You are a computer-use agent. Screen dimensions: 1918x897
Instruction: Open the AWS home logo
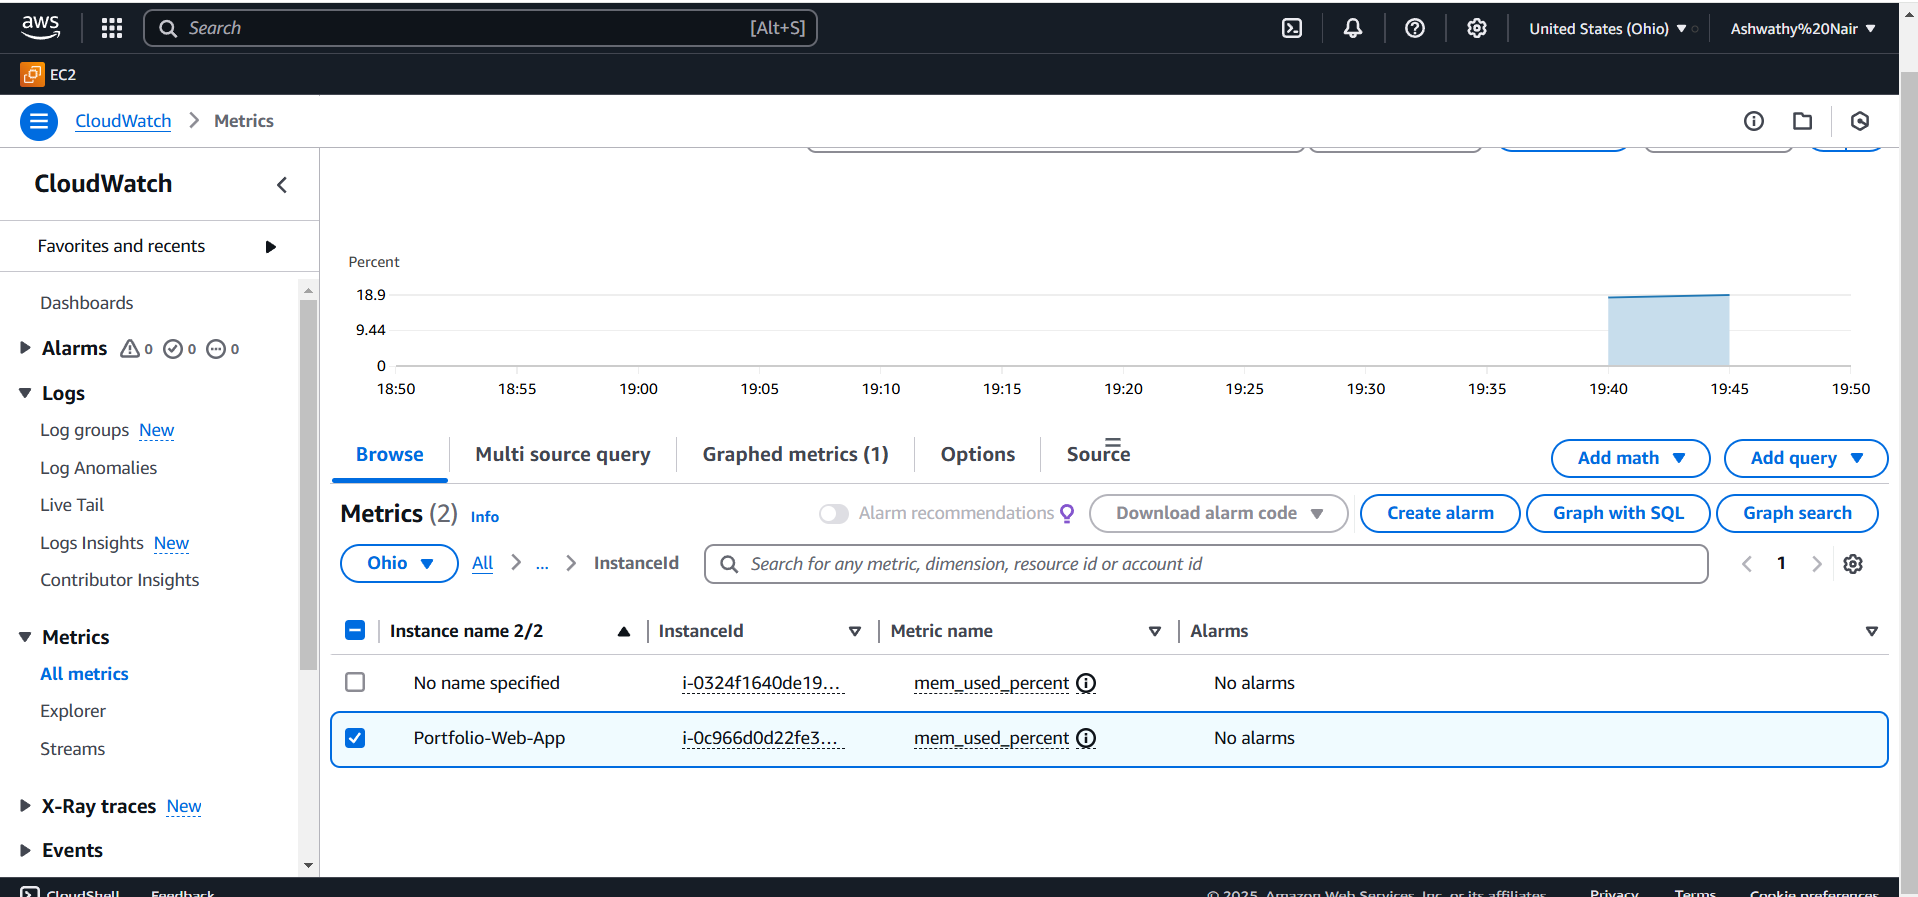40,27
